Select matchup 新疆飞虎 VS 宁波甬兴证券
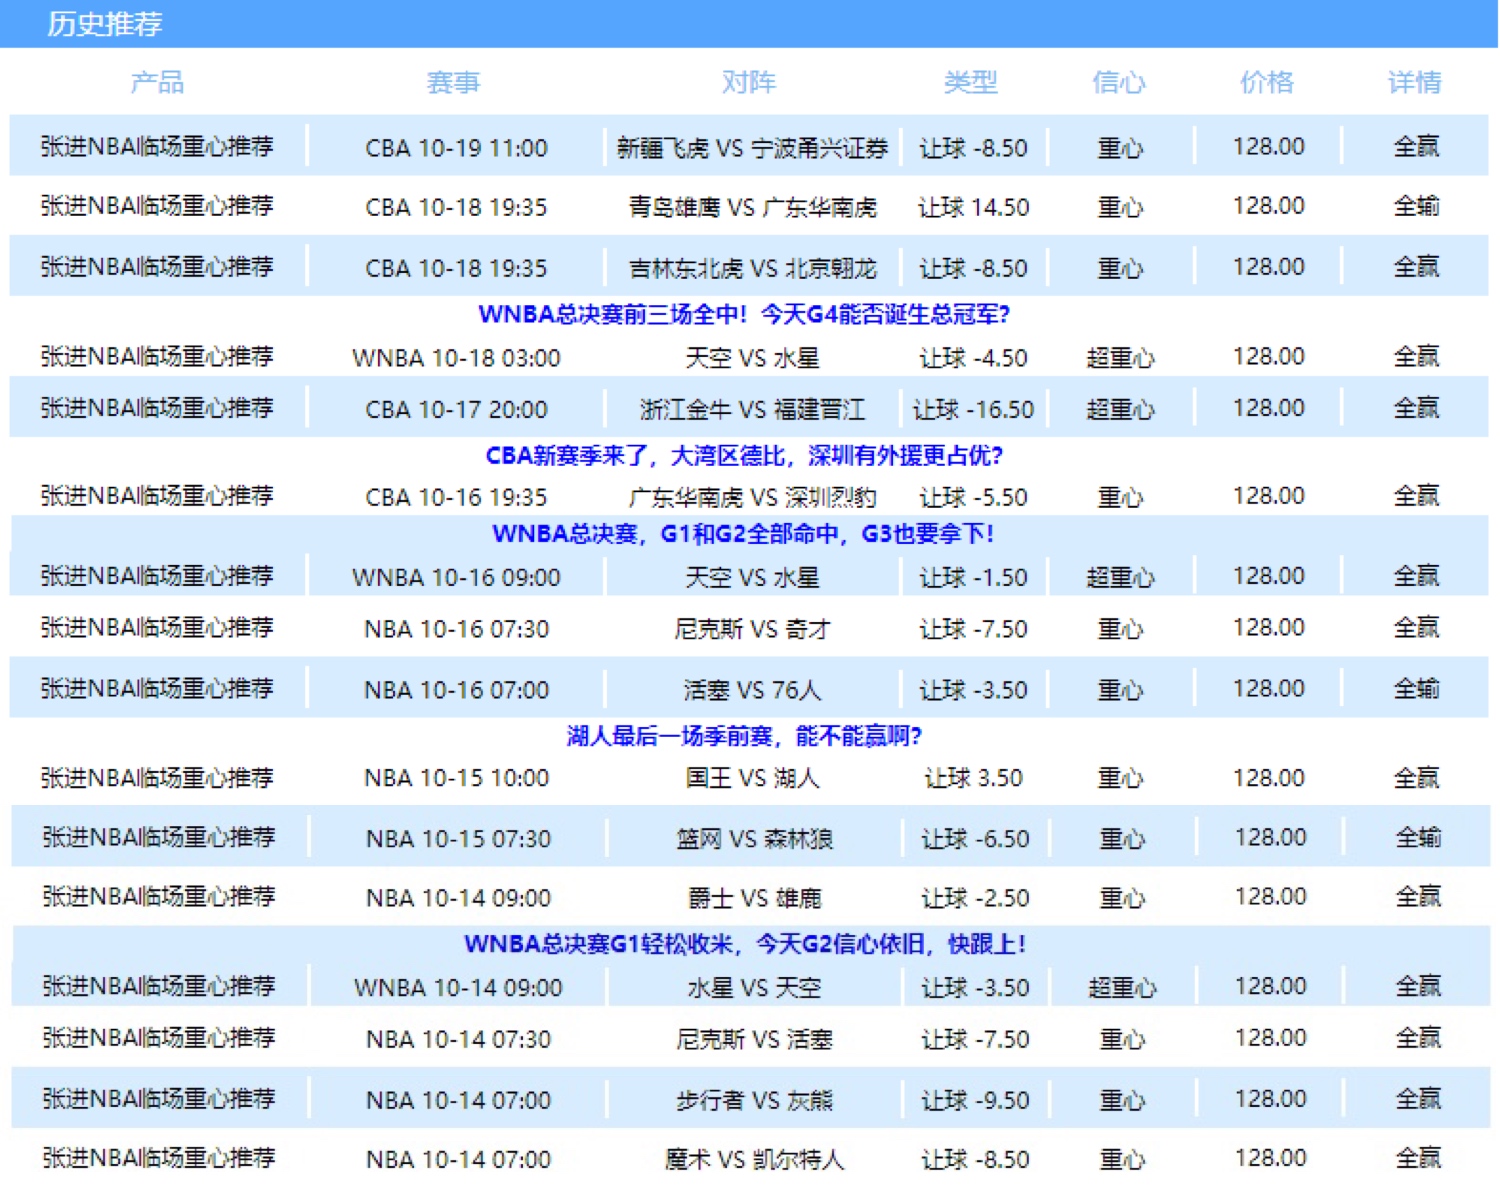 tap(752, 148)
